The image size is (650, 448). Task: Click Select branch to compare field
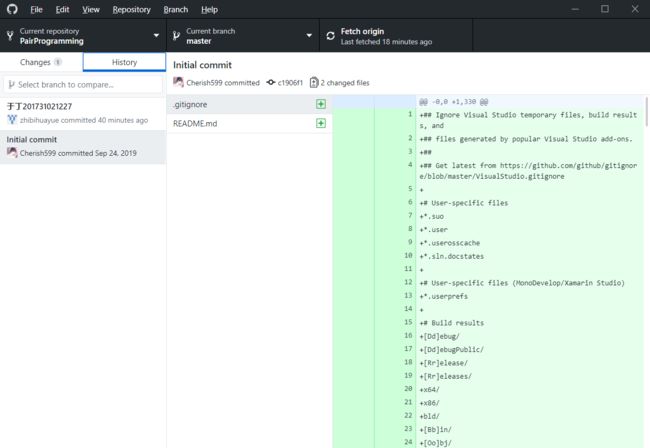(83, 85)
